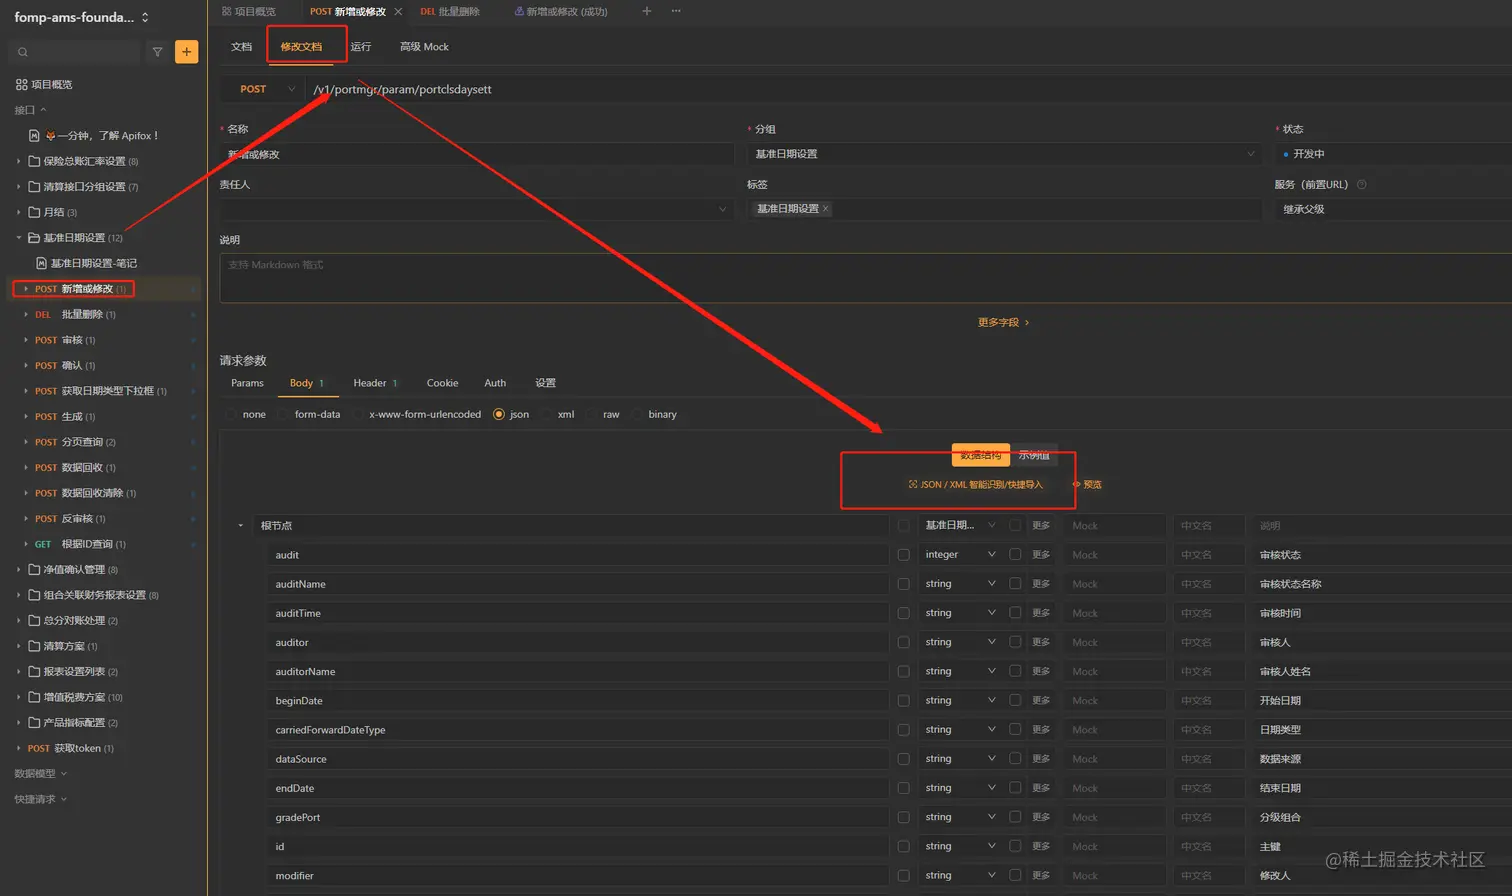Image resolution: width=1512 pixels, height=896 pixels.
Task: Select POST 获取日期类型下拉框 in the tree
Action: click(x=100, y=391)
